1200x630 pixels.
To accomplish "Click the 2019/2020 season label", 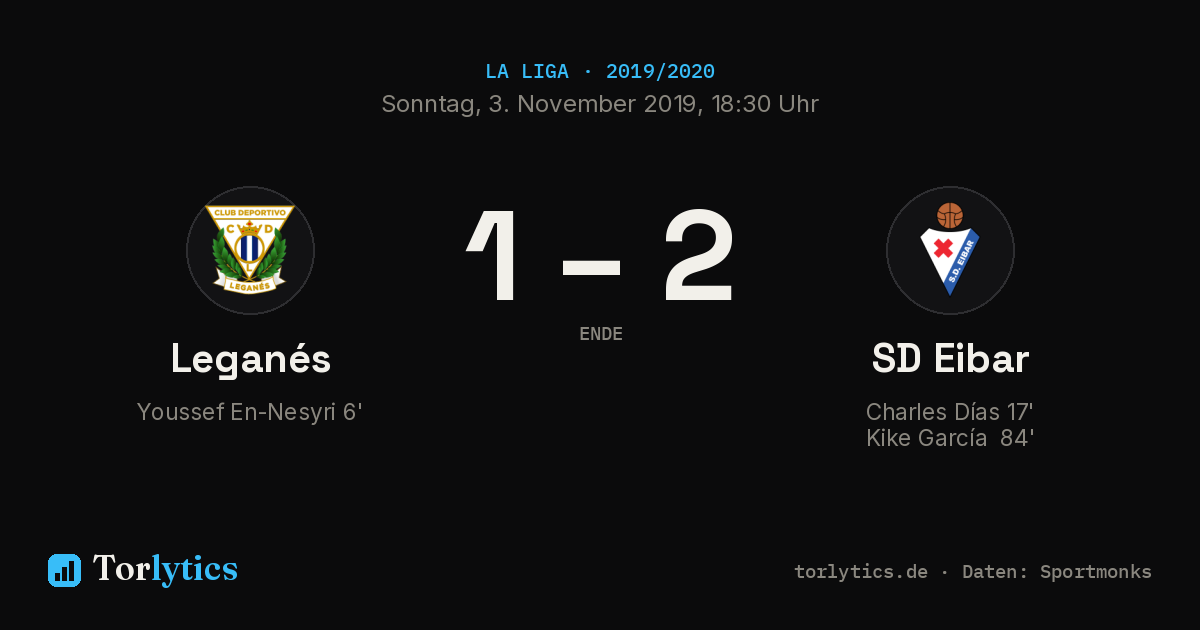I will coord(660,72).
